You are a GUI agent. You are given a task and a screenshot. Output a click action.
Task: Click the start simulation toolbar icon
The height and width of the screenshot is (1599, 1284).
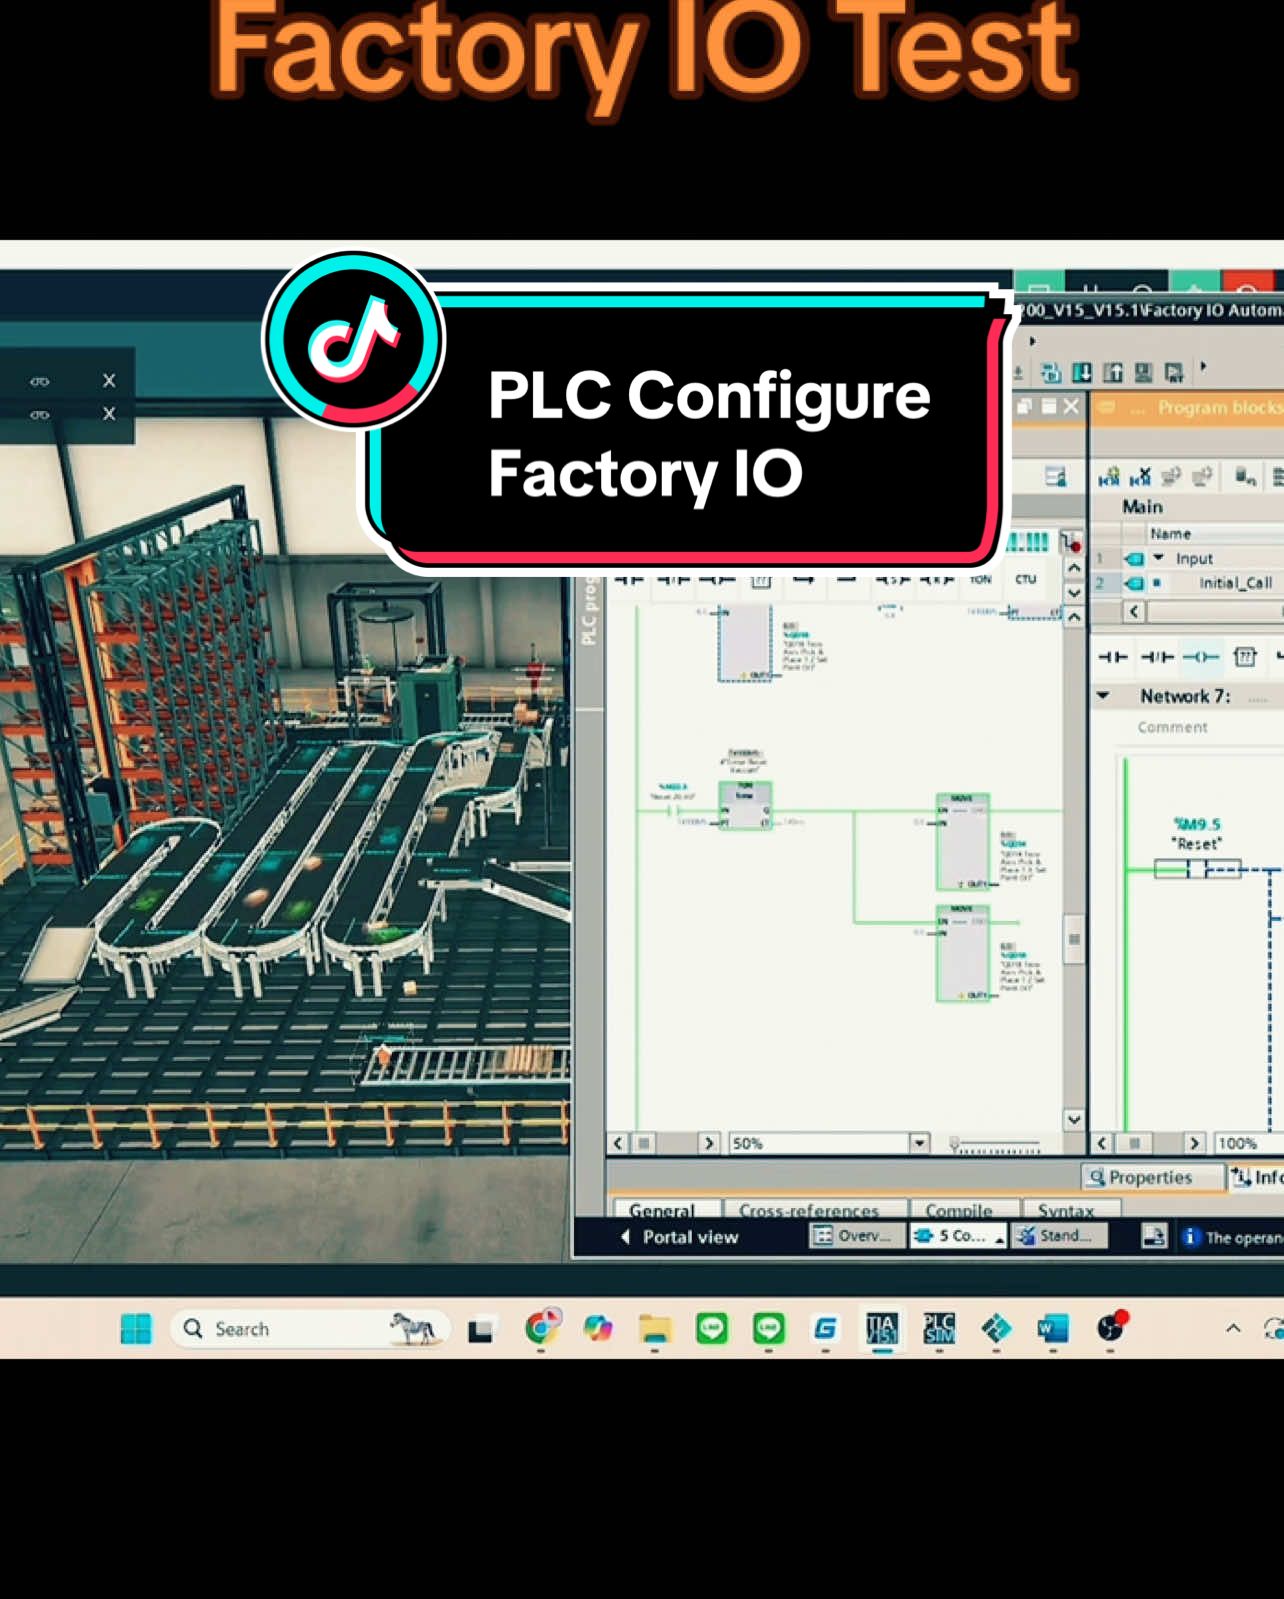click(x=1144, y=373)
